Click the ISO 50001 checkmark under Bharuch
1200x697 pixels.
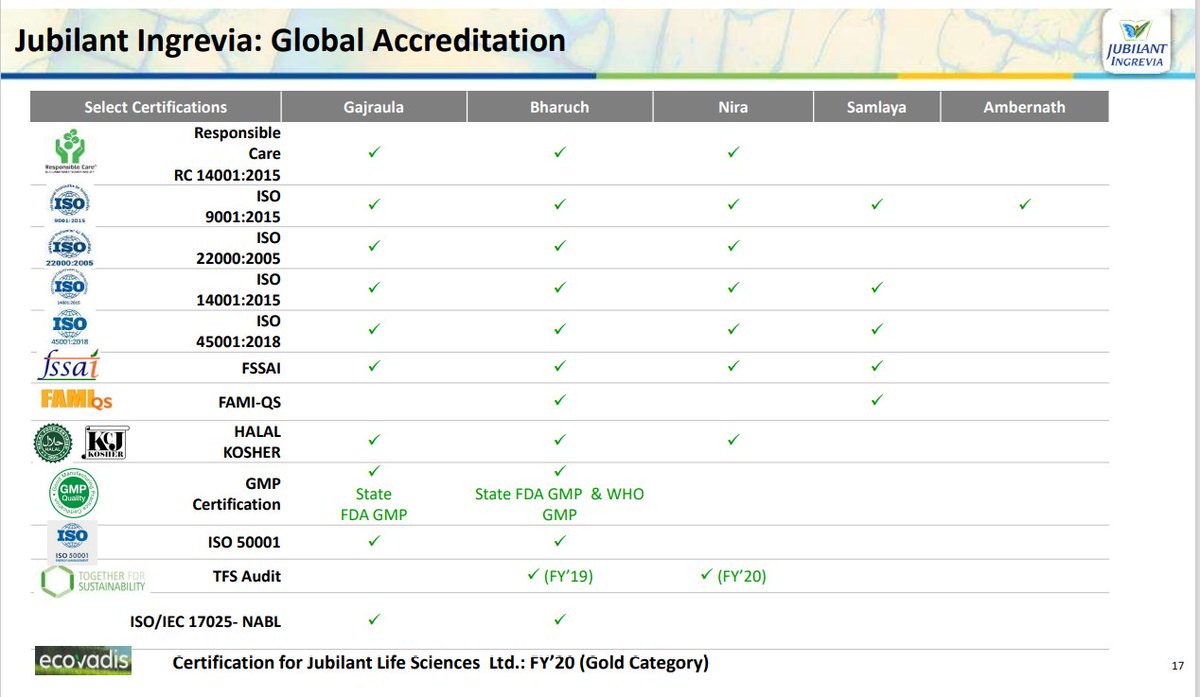click(x=559, y=542)
